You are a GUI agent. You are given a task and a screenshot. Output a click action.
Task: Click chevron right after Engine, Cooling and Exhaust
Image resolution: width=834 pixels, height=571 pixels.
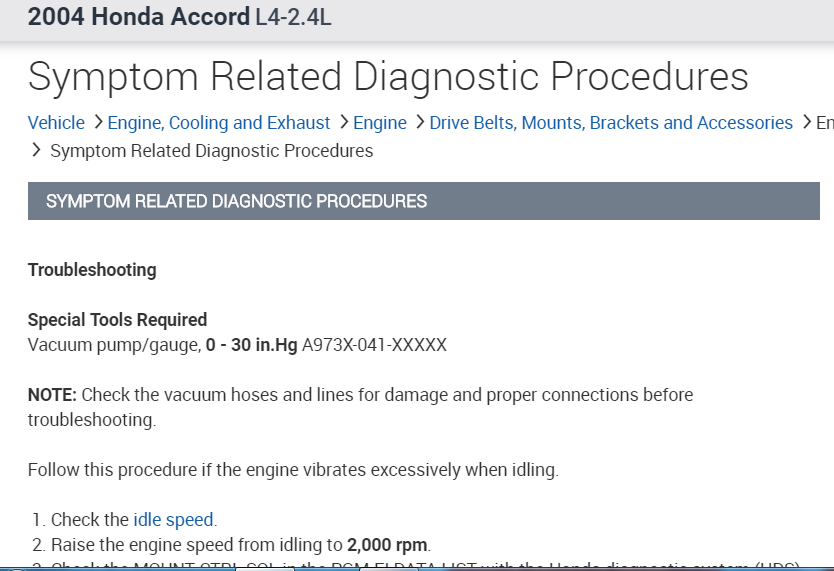click(343, 122)
